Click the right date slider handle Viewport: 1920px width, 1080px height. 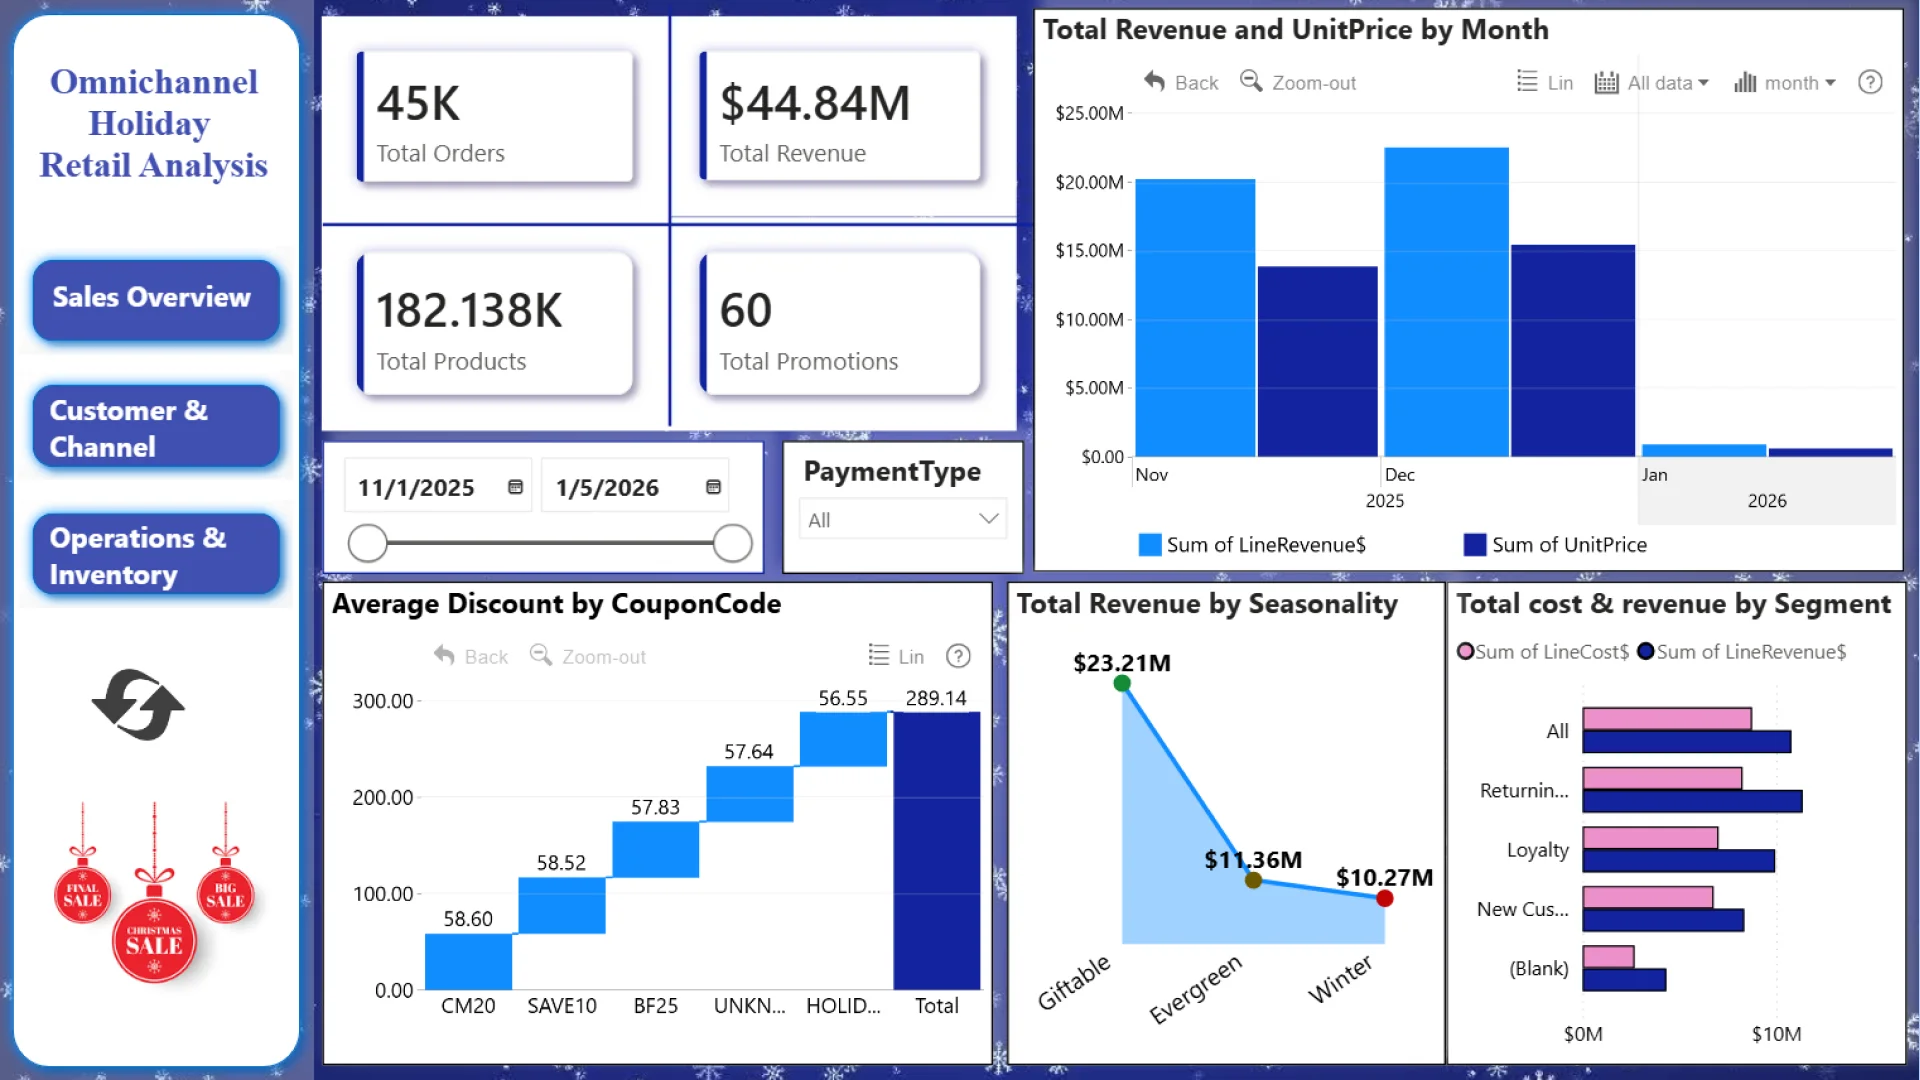732,543
